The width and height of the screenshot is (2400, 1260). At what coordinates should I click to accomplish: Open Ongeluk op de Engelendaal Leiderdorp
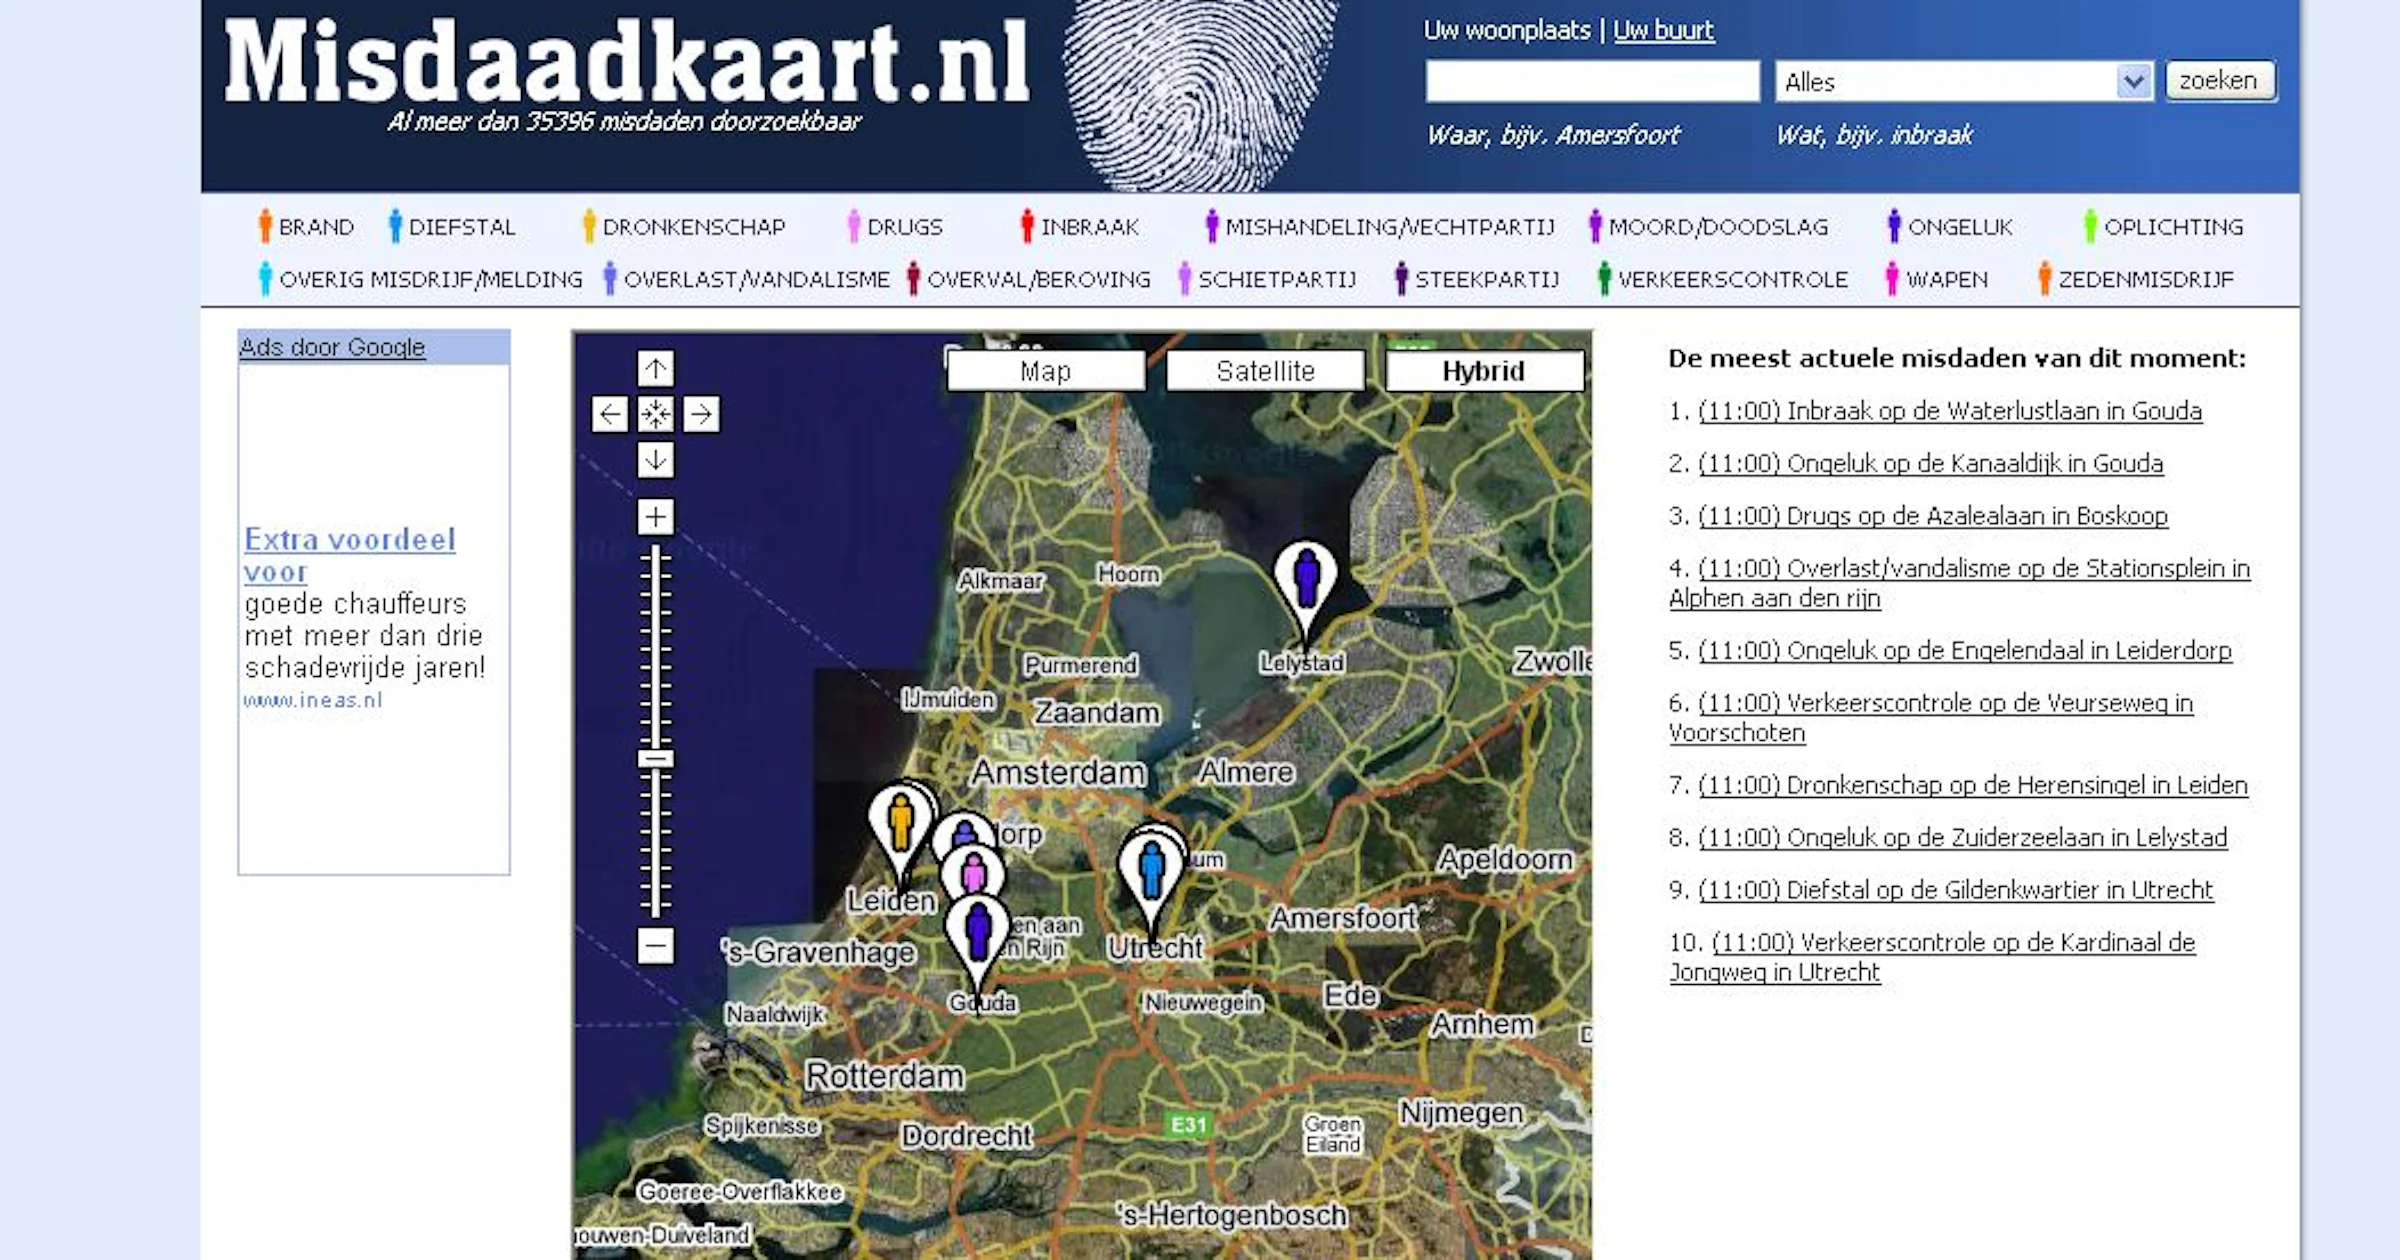(1965, 651)
